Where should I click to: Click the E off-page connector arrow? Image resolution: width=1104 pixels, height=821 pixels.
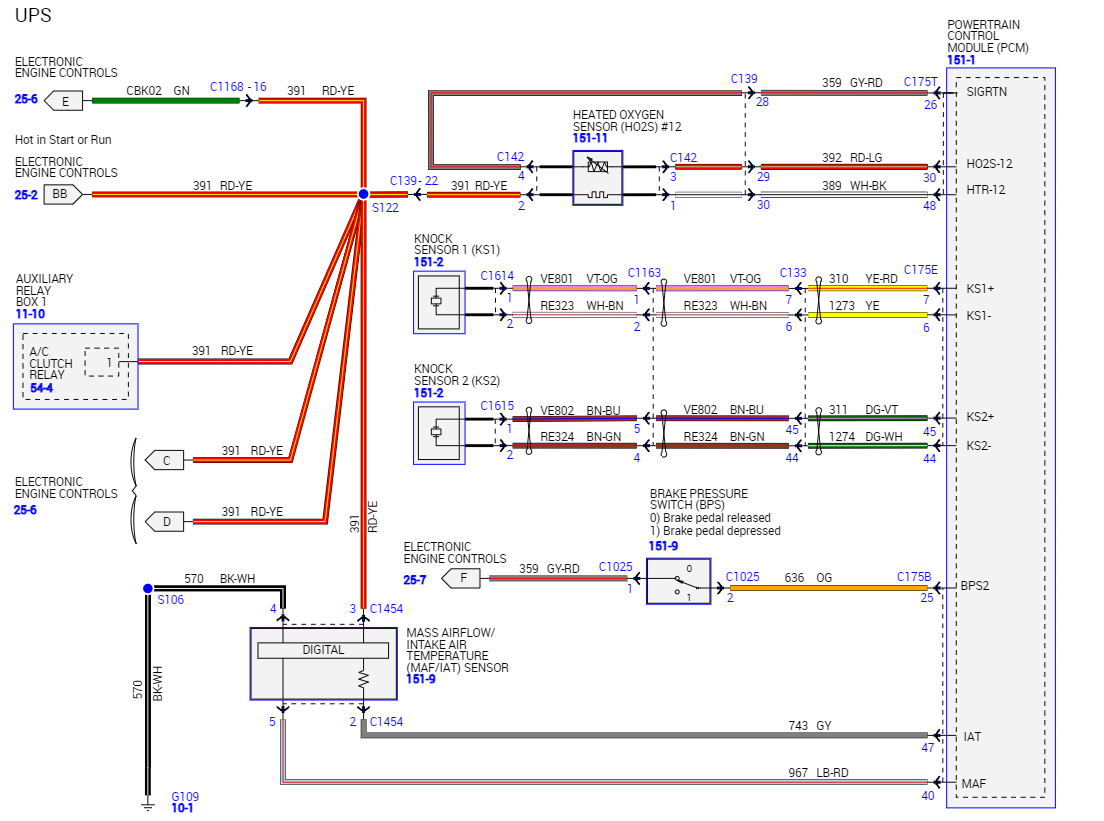(x=63, y=101)
